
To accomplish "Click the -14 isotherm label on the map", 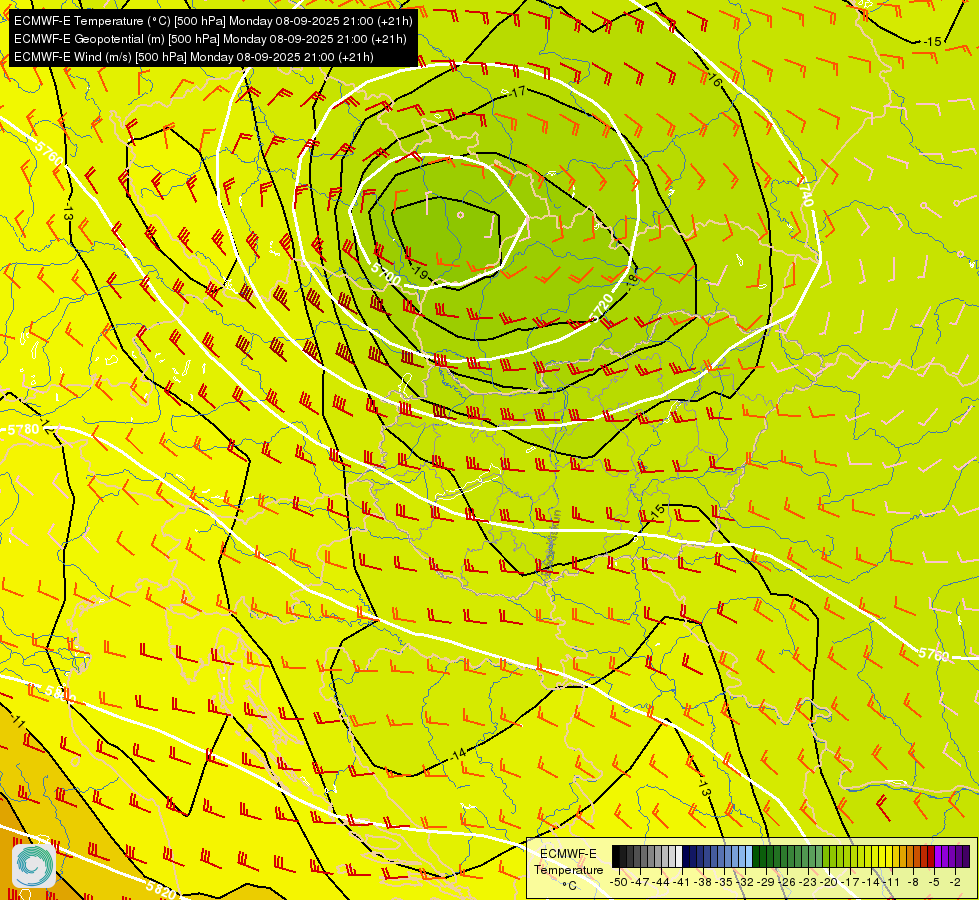I will 458,754.
